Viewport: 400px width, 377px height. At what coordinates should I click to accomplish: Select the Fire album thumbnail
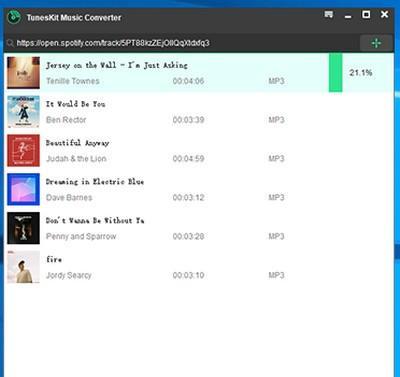coord(23,267)
